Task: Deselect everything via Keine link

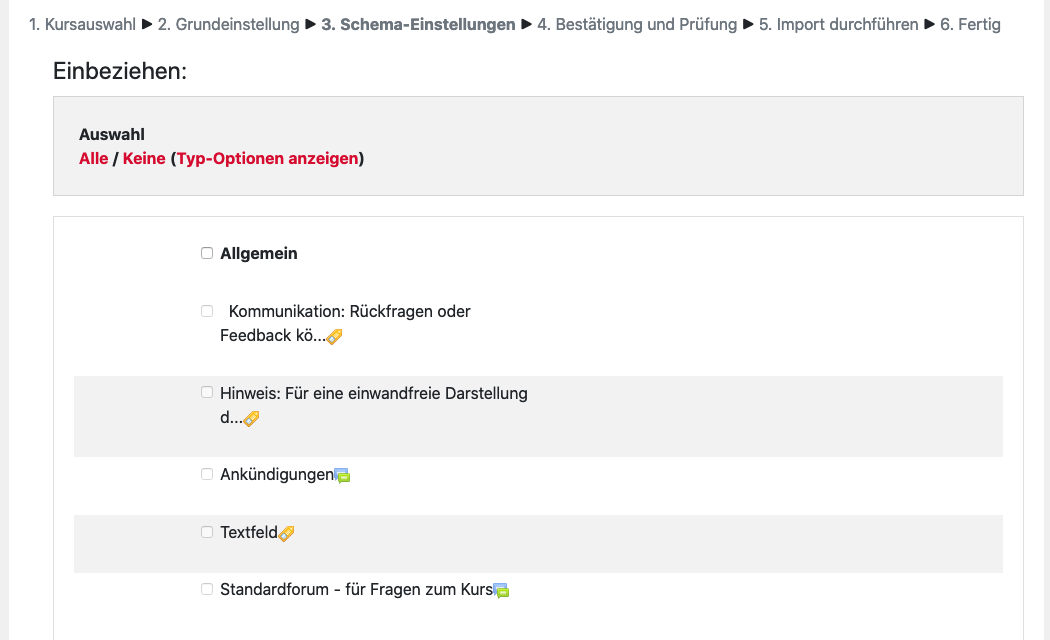Action: pos(144,158)
